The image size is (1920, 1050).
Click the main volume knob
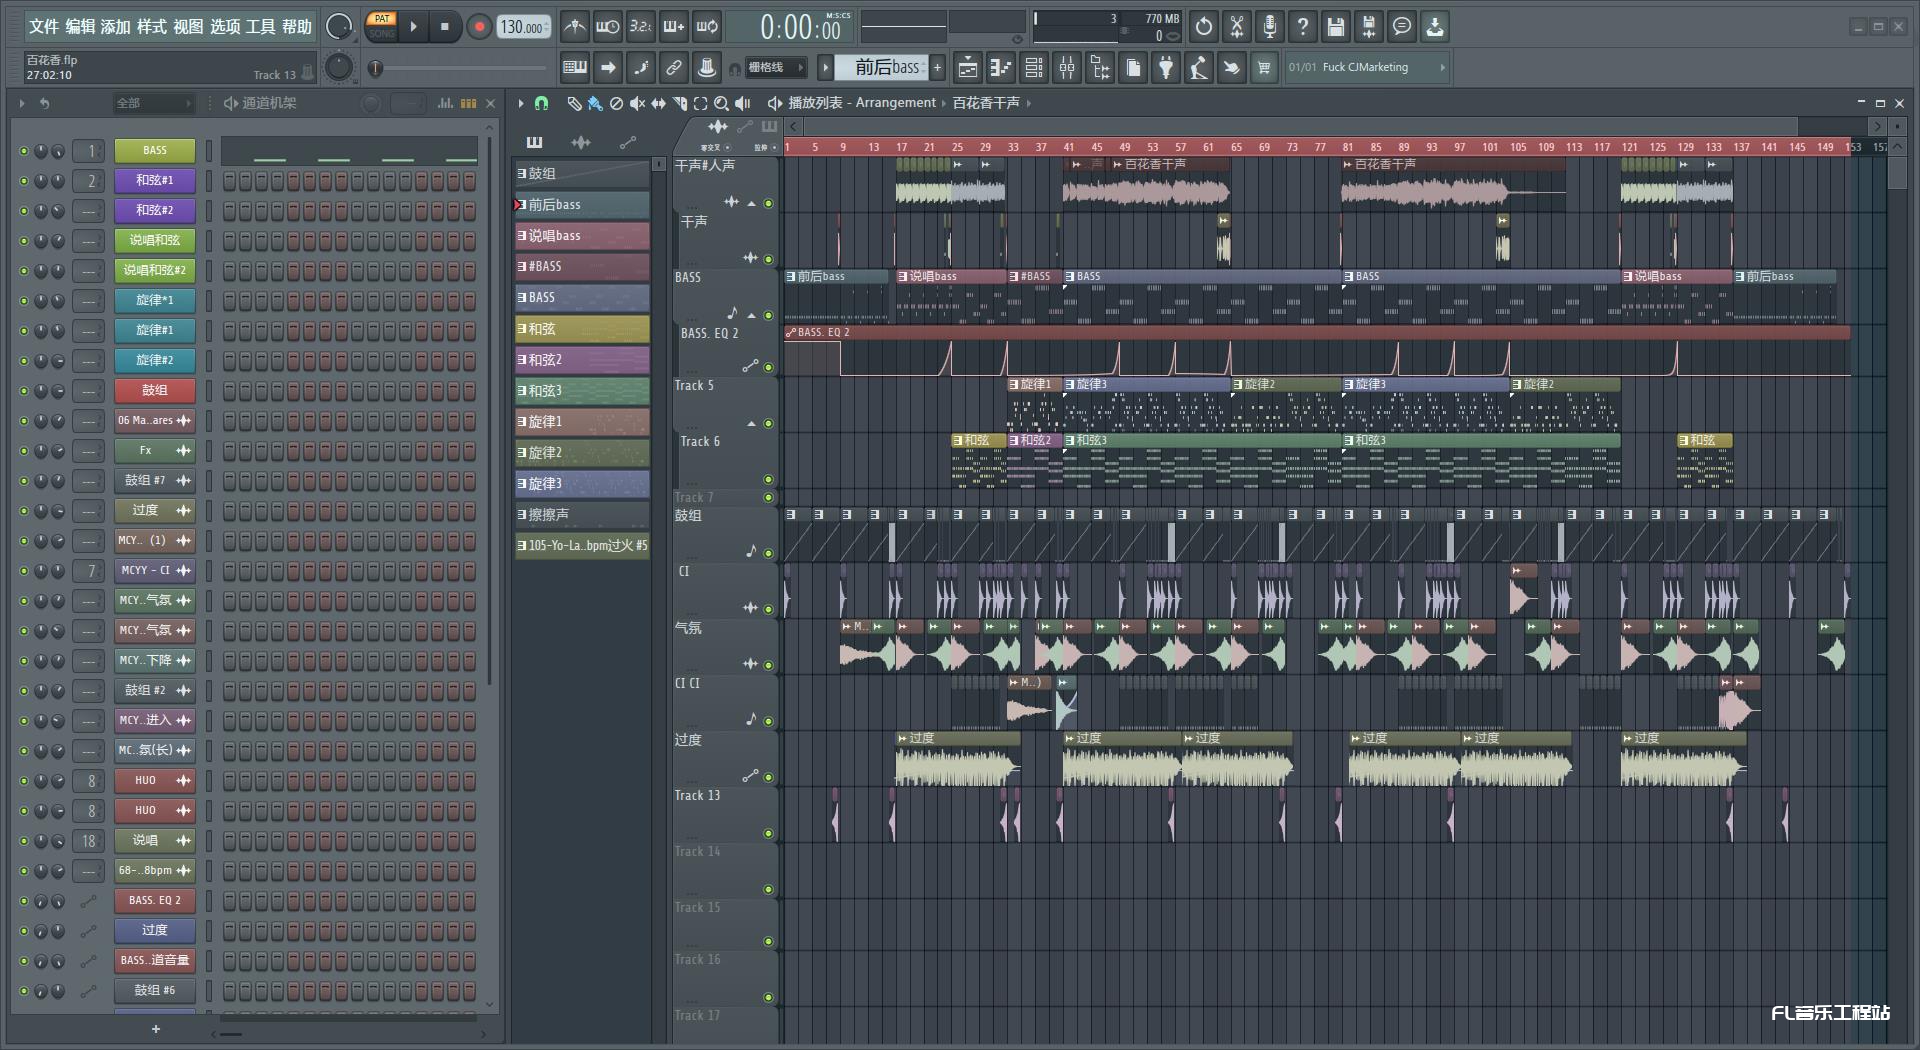340,27
